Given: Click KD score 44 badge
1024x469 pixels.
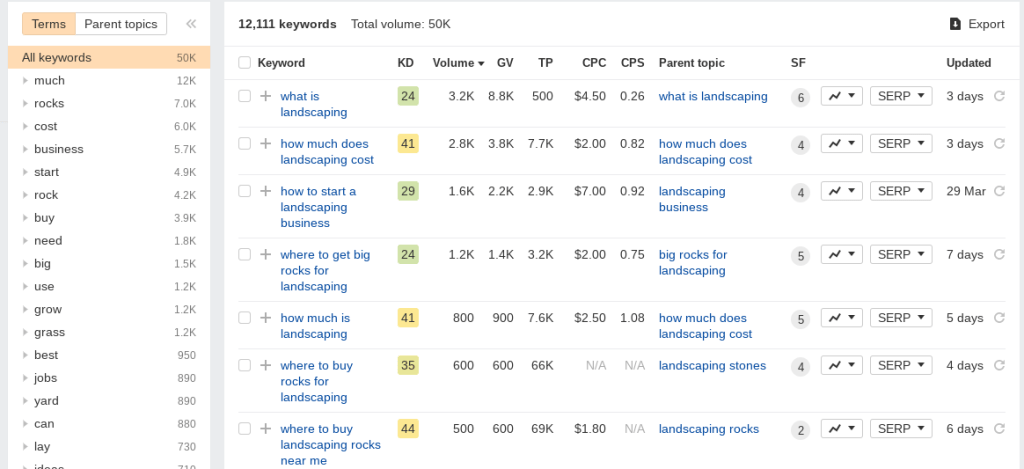Looking at the screenshot, I should tap(408, 429).
